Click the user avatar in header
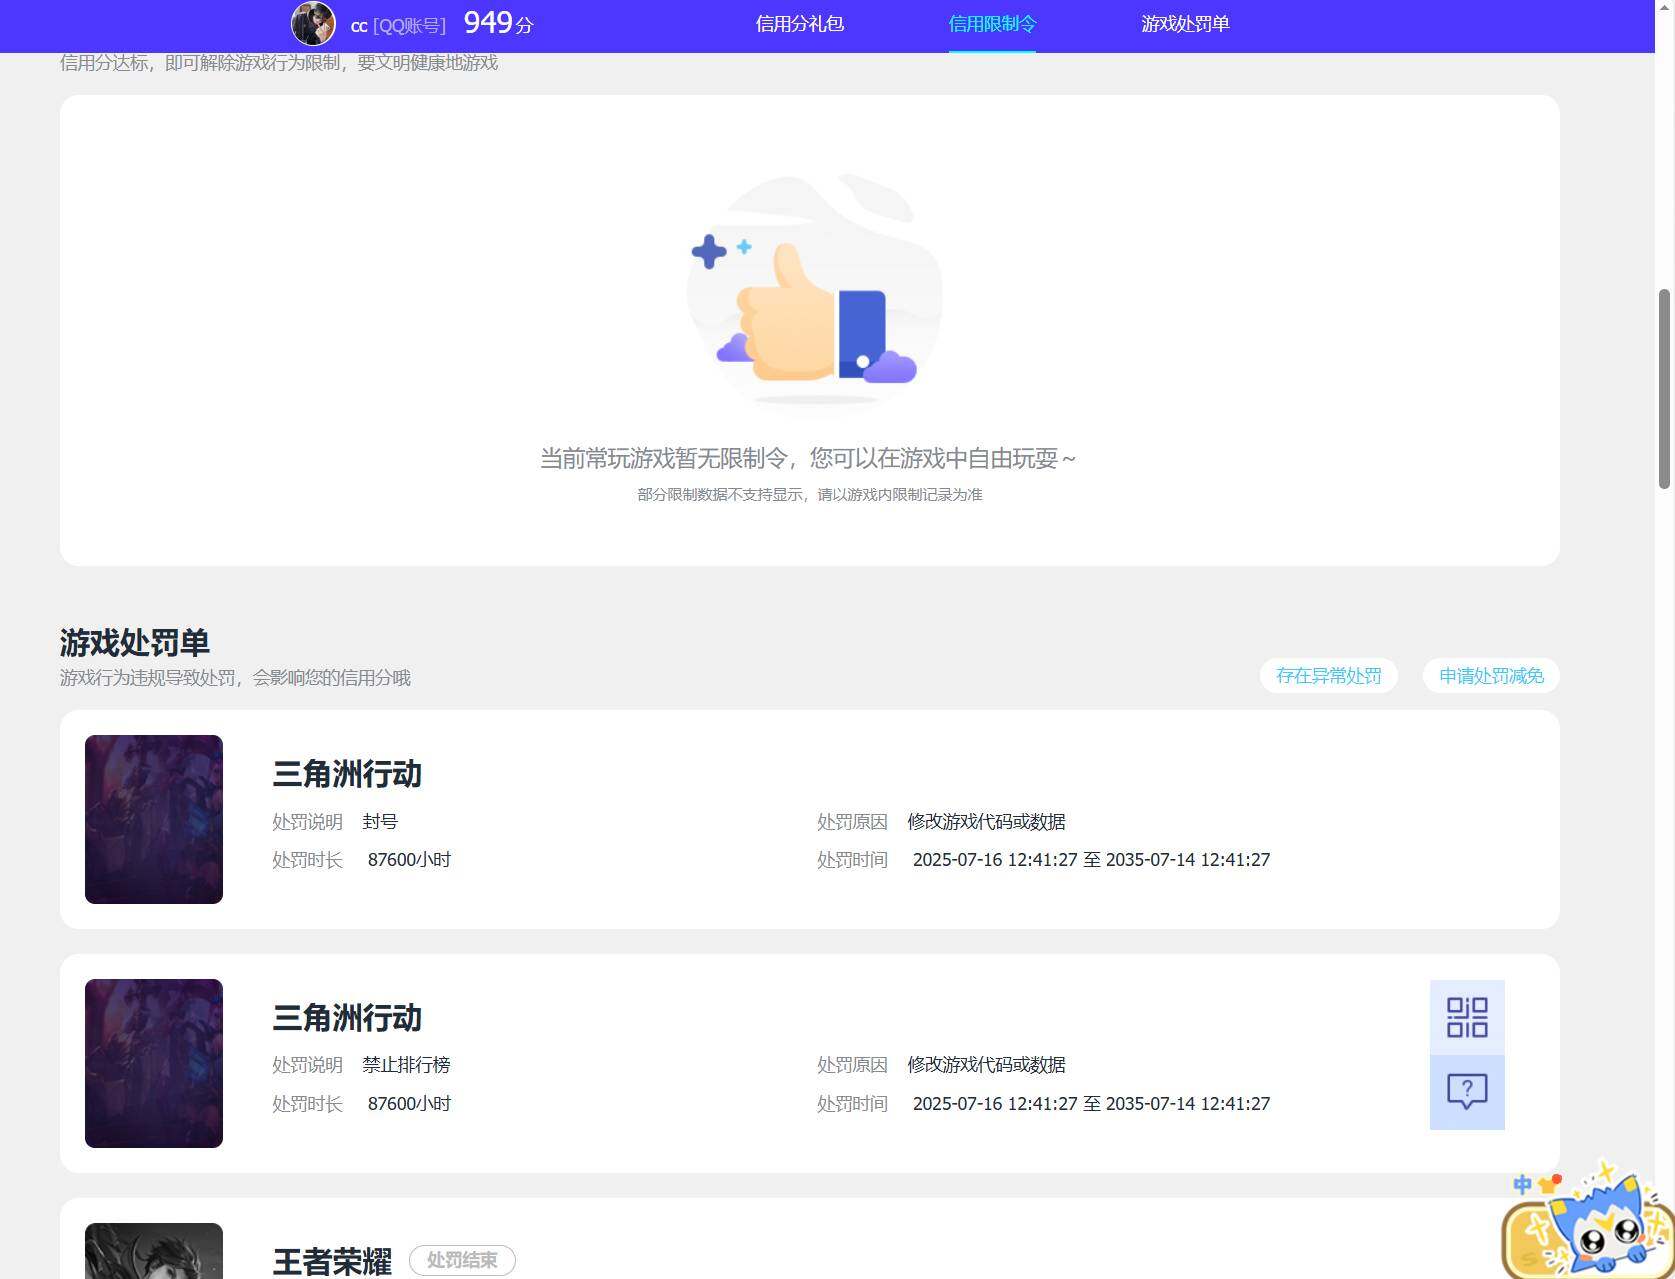This screenshot has height=1279, width=1675. click(313, 23)
